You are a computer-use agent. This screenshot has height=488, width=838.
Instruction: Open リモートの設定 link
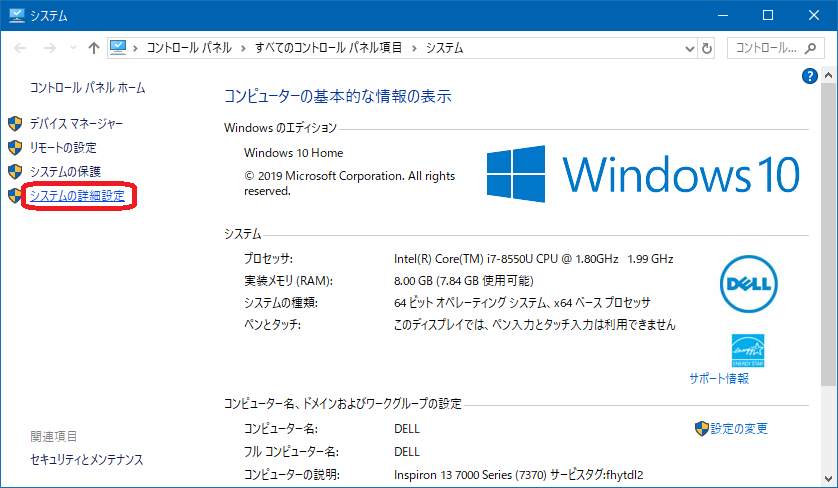point(64,148)
